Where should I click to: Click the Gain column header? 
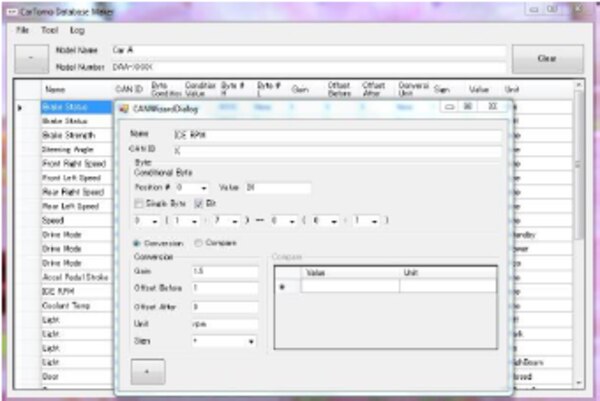[300, 90]
